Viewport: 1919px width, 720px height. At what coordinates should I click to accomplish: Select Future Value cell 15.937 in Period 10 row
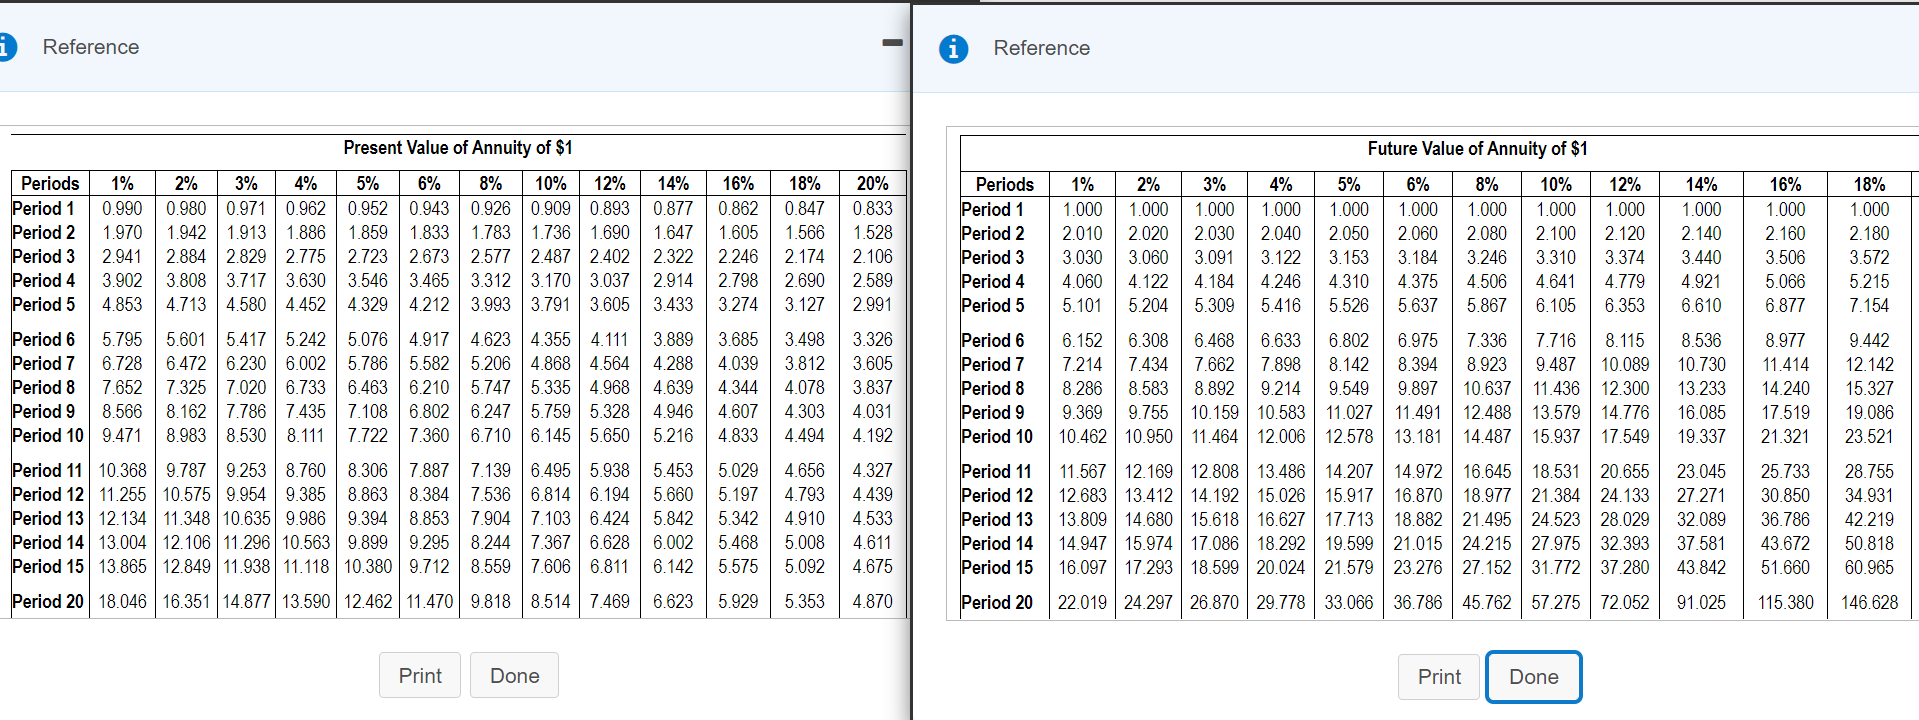pos(1555,436)
